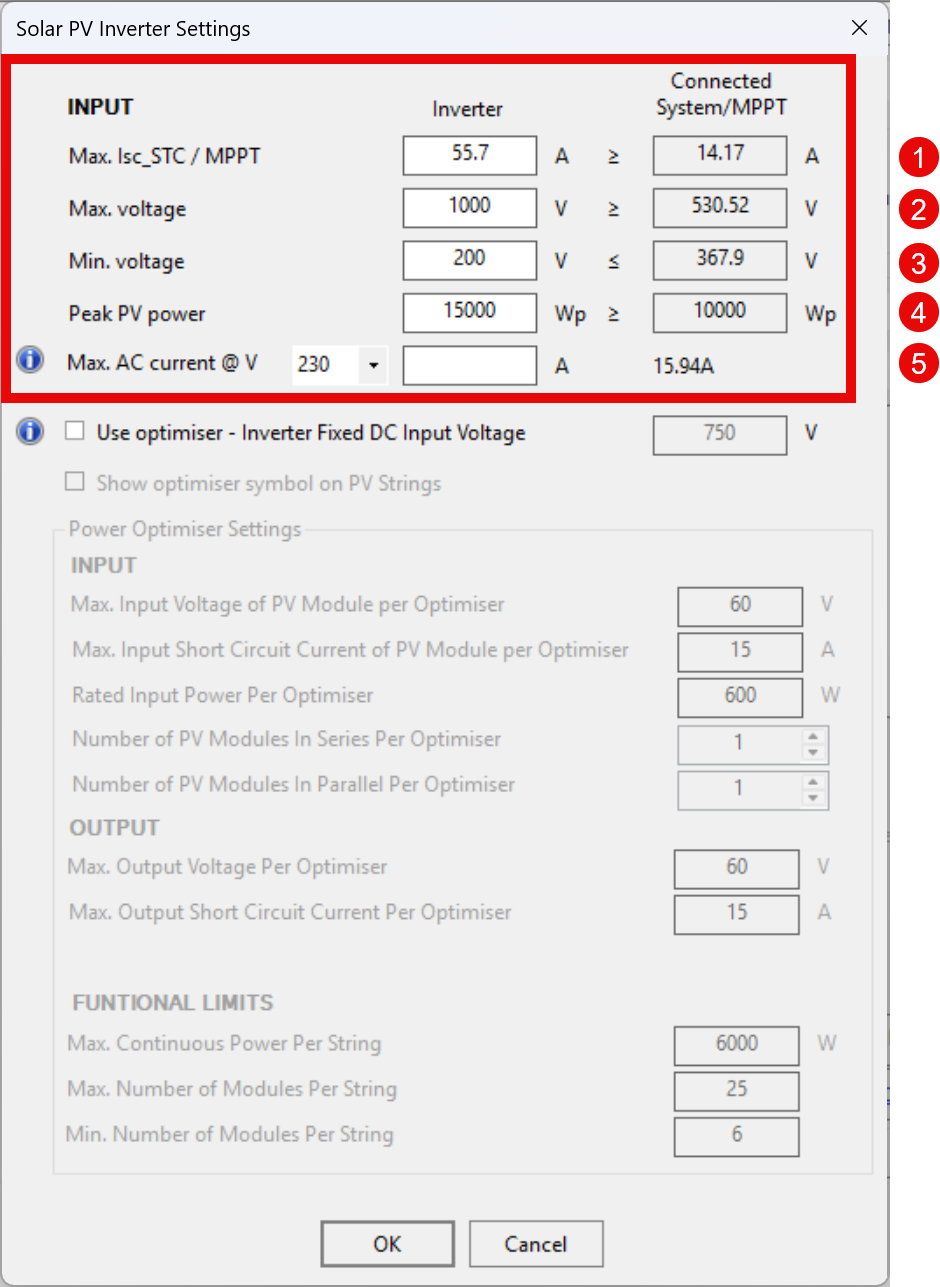Enable Use optimiser checkbox
This screenshot has width=940, height=1287.
[x=75, y=432]
